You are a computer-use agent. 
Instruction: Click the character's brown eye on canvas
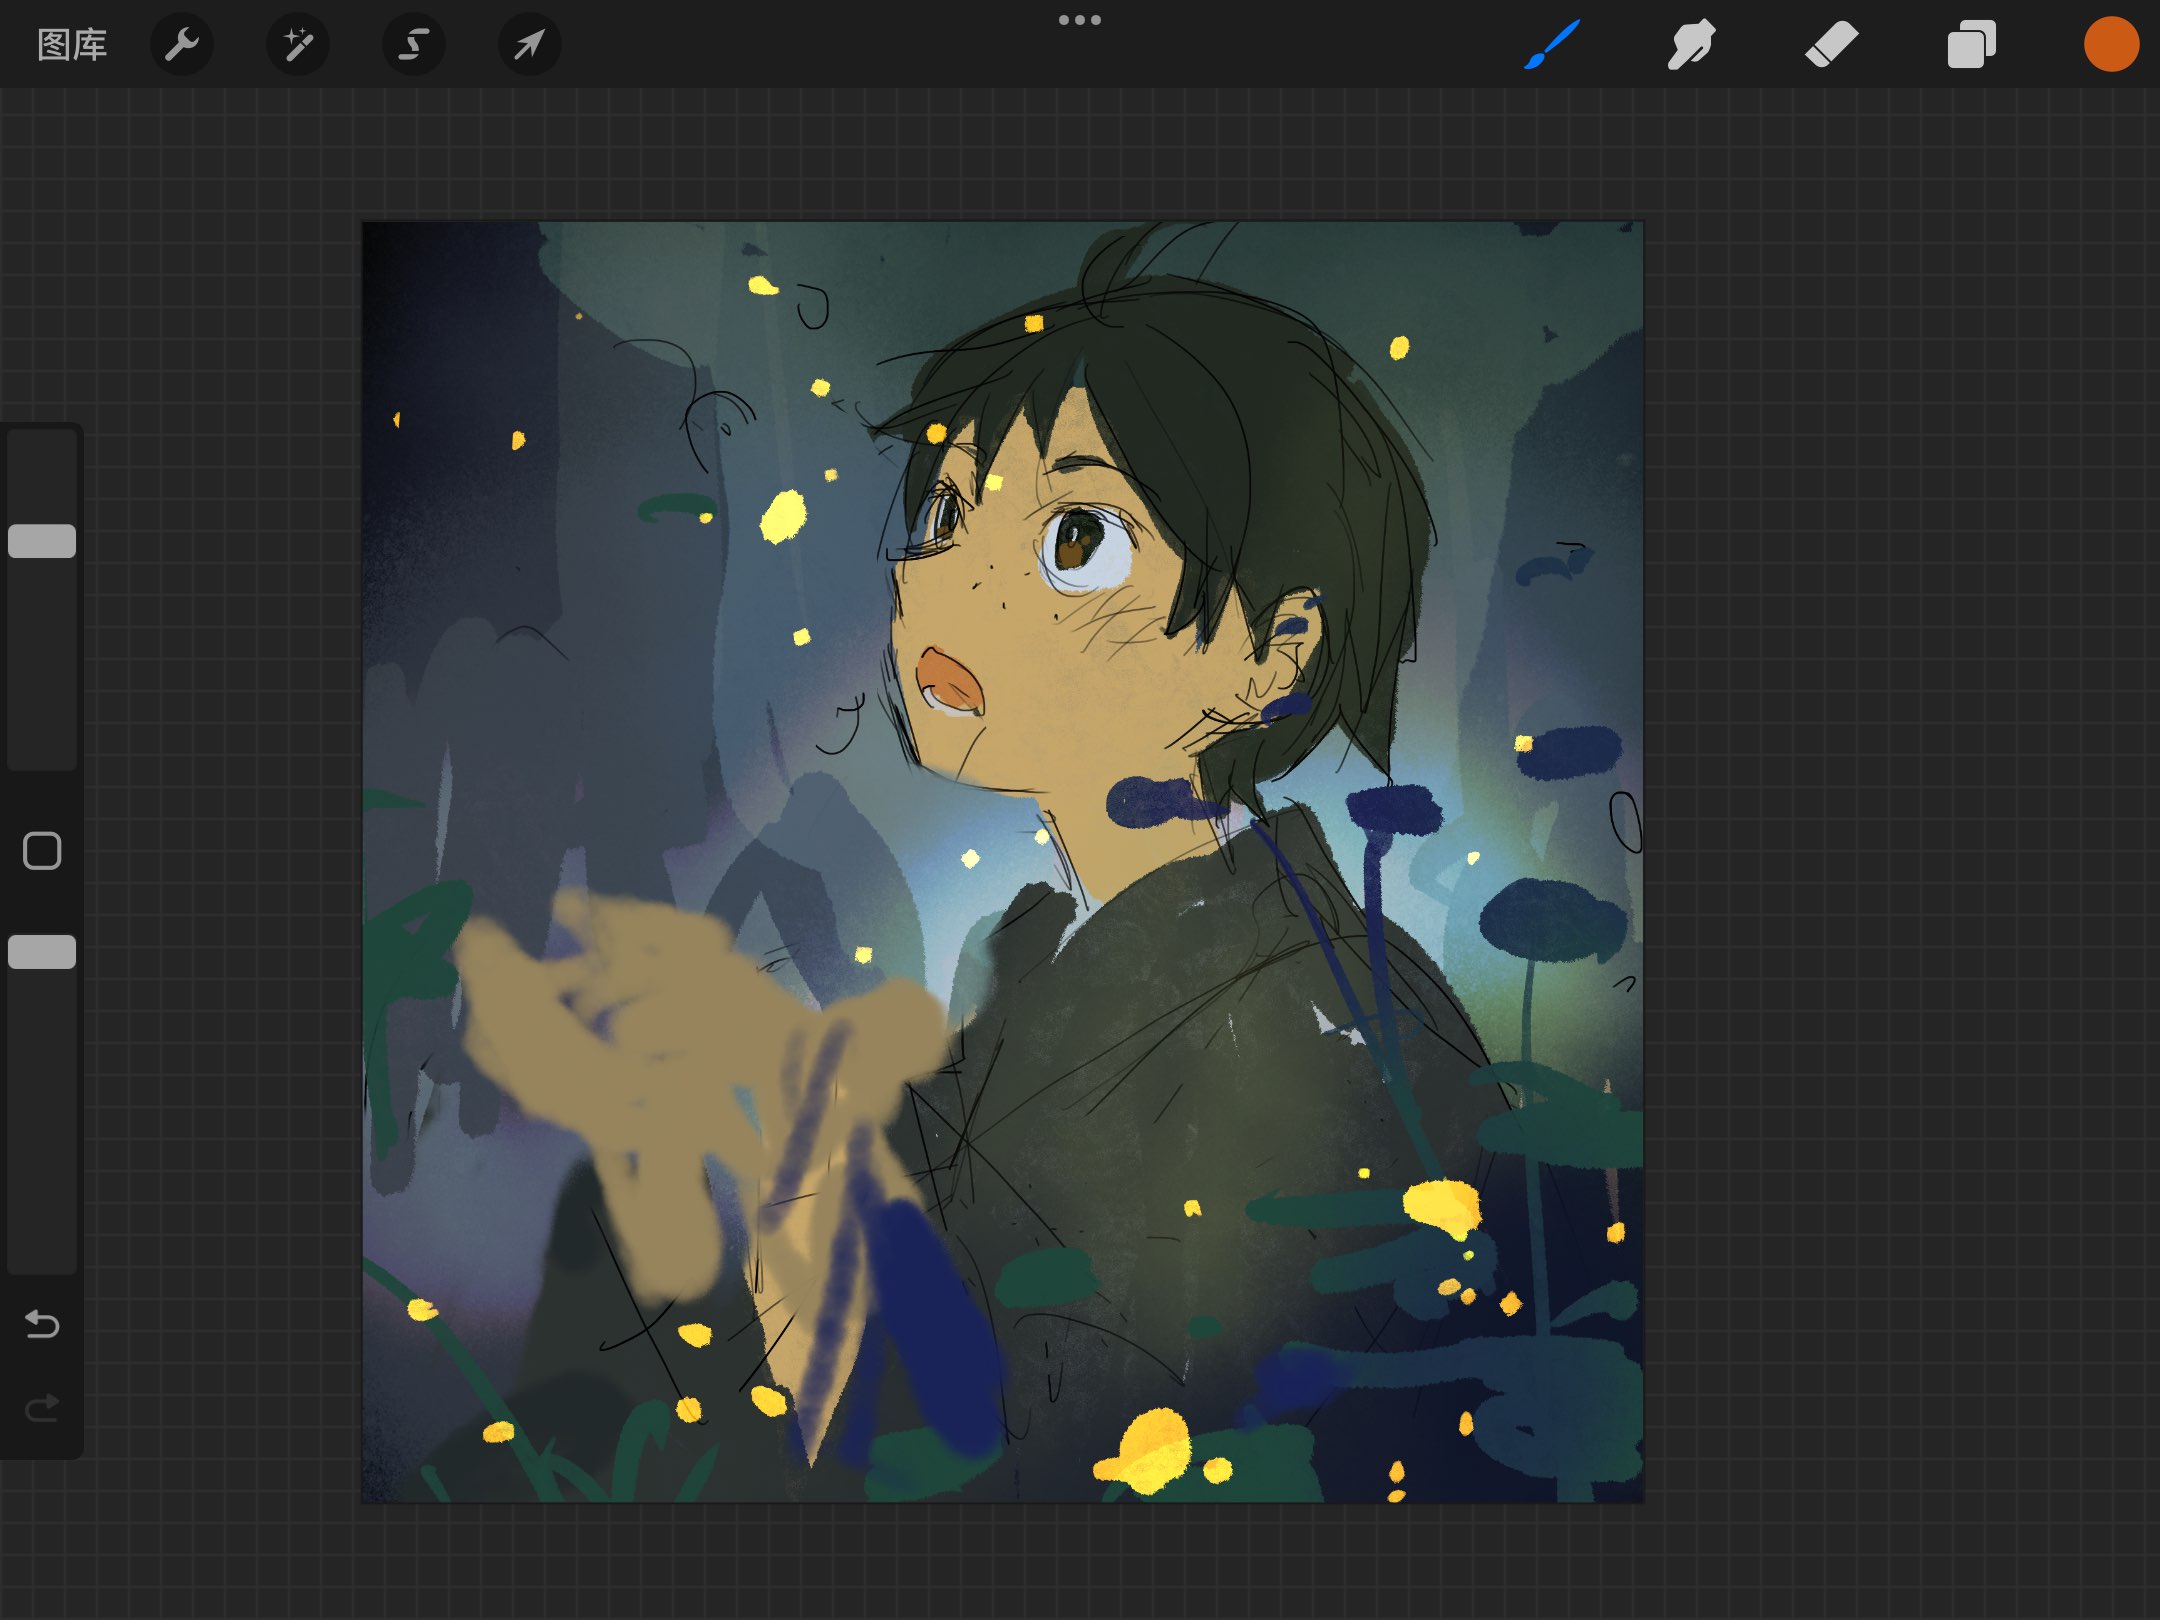click(1078, 542)
